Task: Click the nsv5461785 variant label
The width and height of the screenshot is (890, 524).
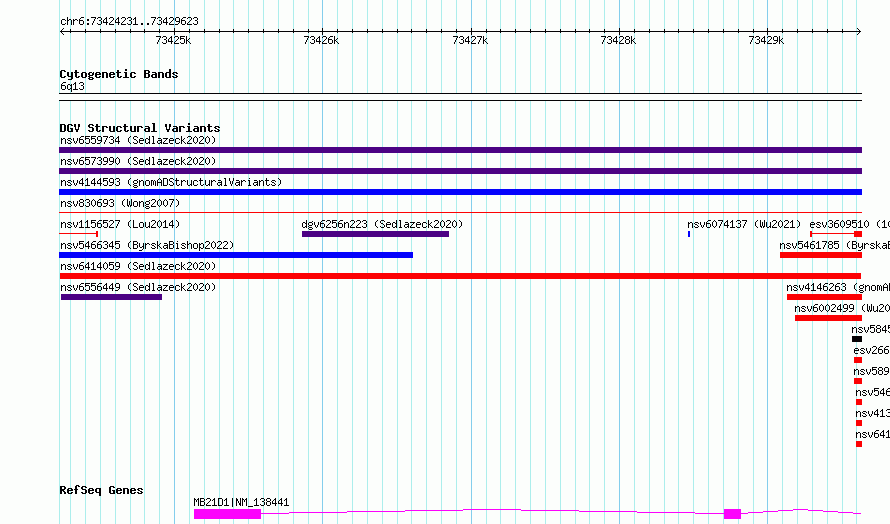Action: pos(834,245)
